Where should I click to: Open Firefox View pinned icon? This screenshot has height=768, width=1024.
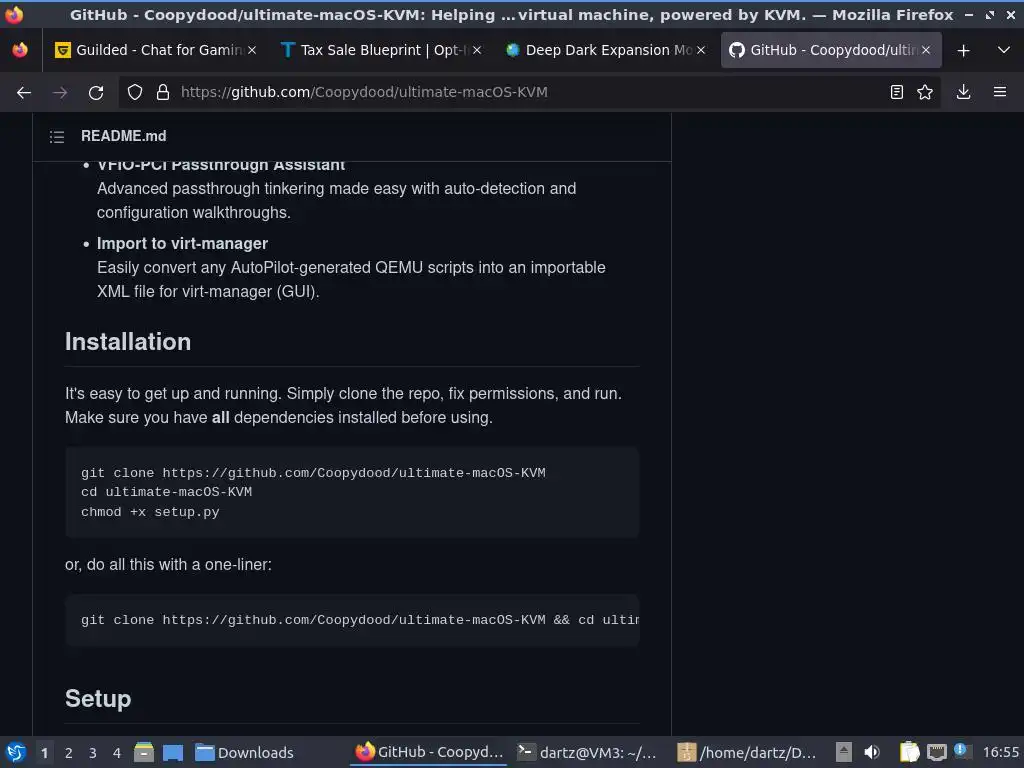coord(20,50)
